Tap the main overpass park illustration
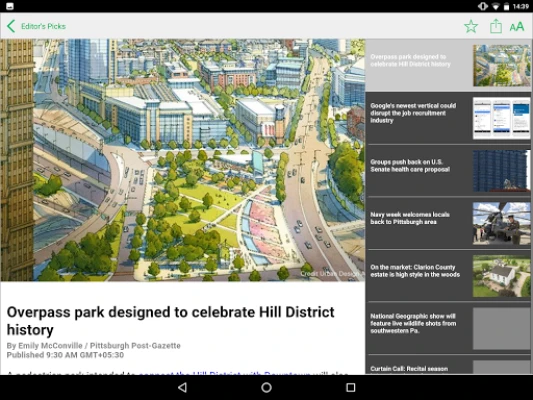The image size is (533, 400). 183,160
